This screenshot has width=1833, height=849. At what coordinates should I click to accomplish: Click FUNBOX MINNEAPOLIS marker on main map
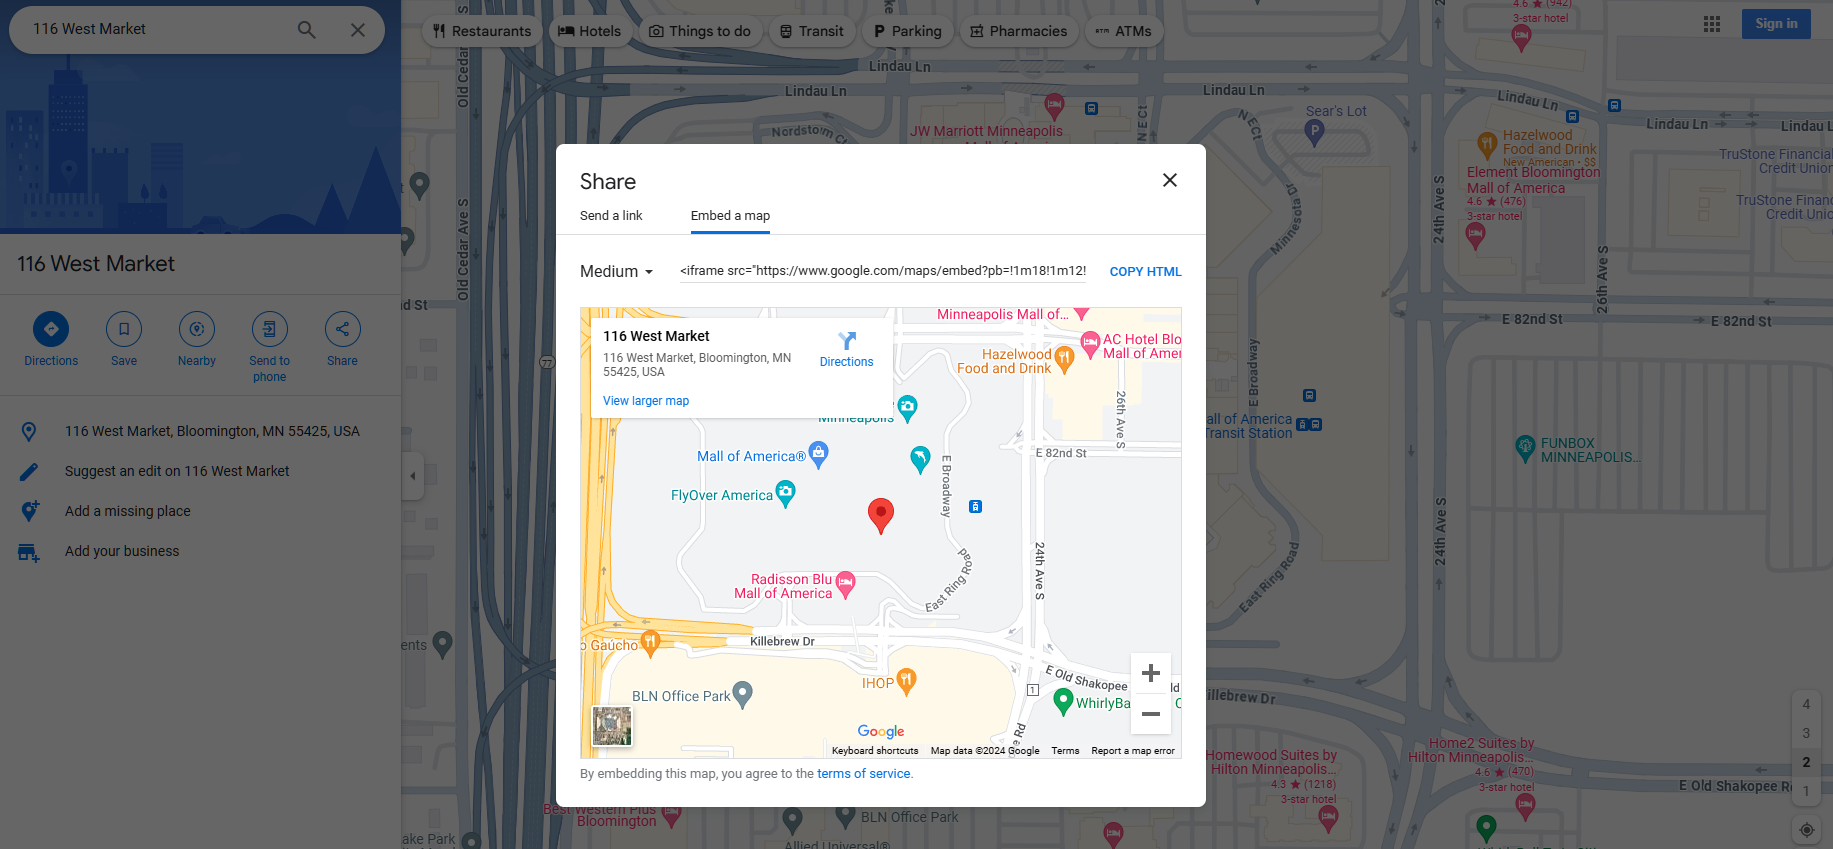[x=1525, y=447]
